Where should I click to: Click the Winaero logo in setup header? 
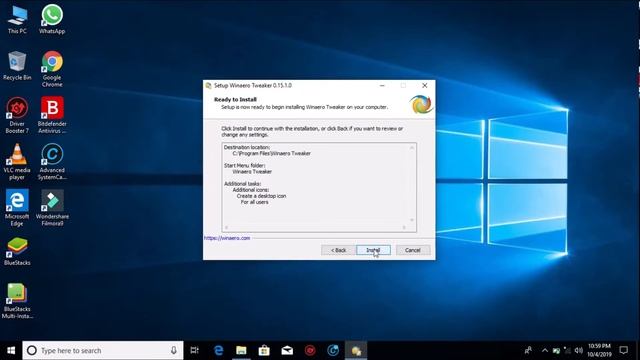click(421, 104)
